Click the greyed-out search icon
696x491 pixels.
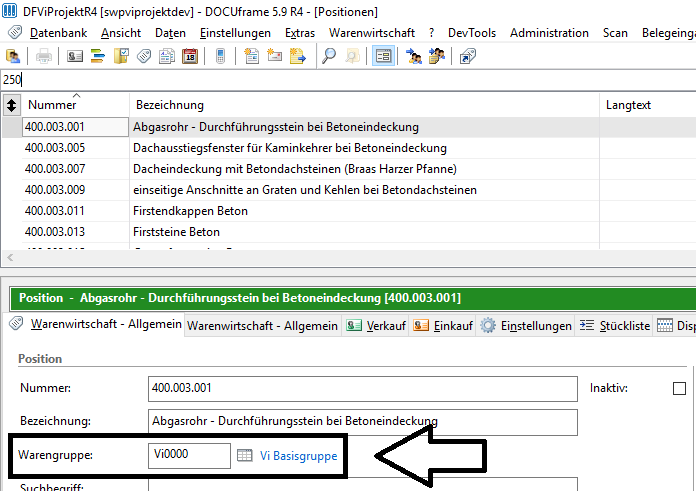[352, 56]
